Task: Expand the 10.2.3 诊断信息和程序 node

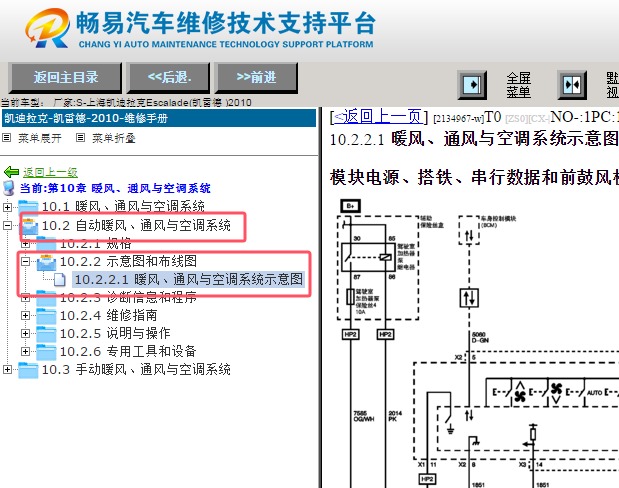Action: 25,297
